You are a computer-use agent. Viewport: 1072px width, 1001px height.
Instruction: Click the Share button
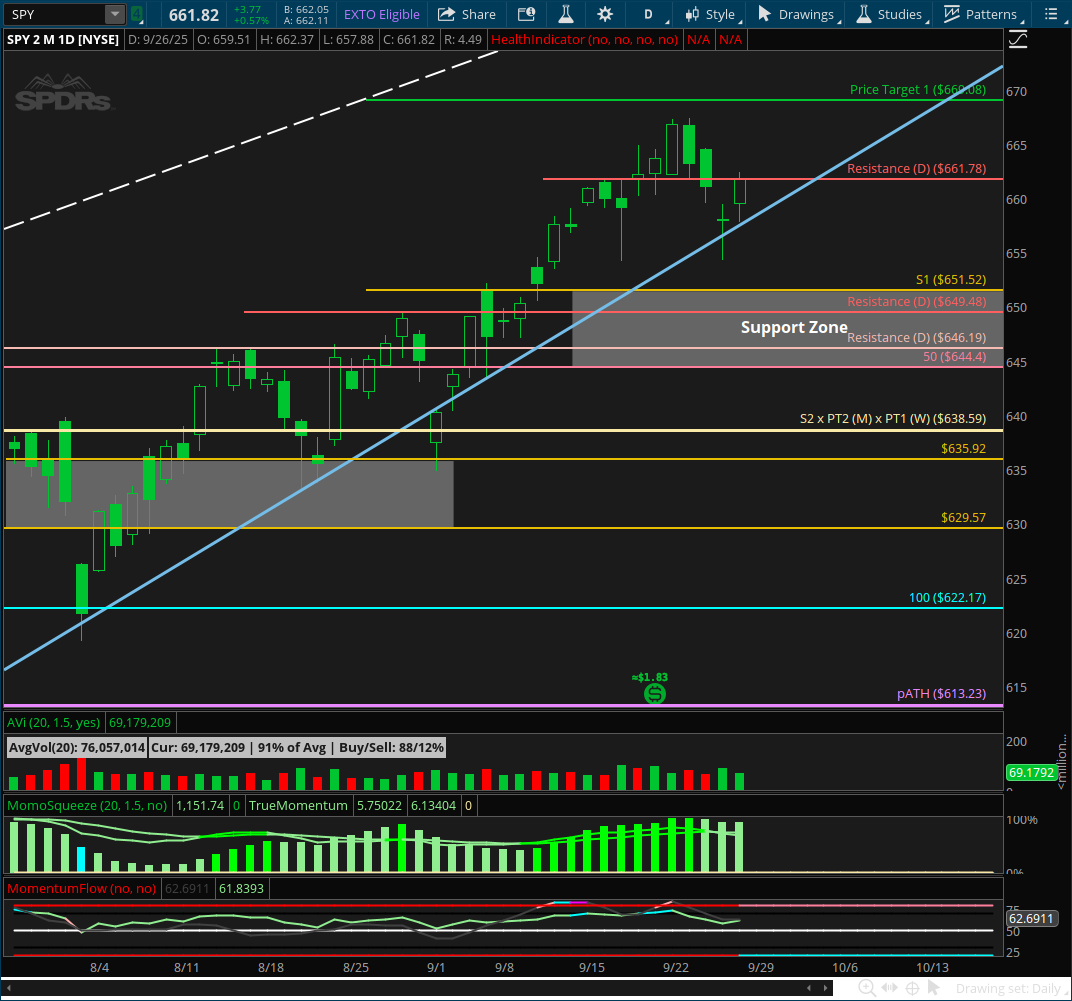(x=467, y=14)
